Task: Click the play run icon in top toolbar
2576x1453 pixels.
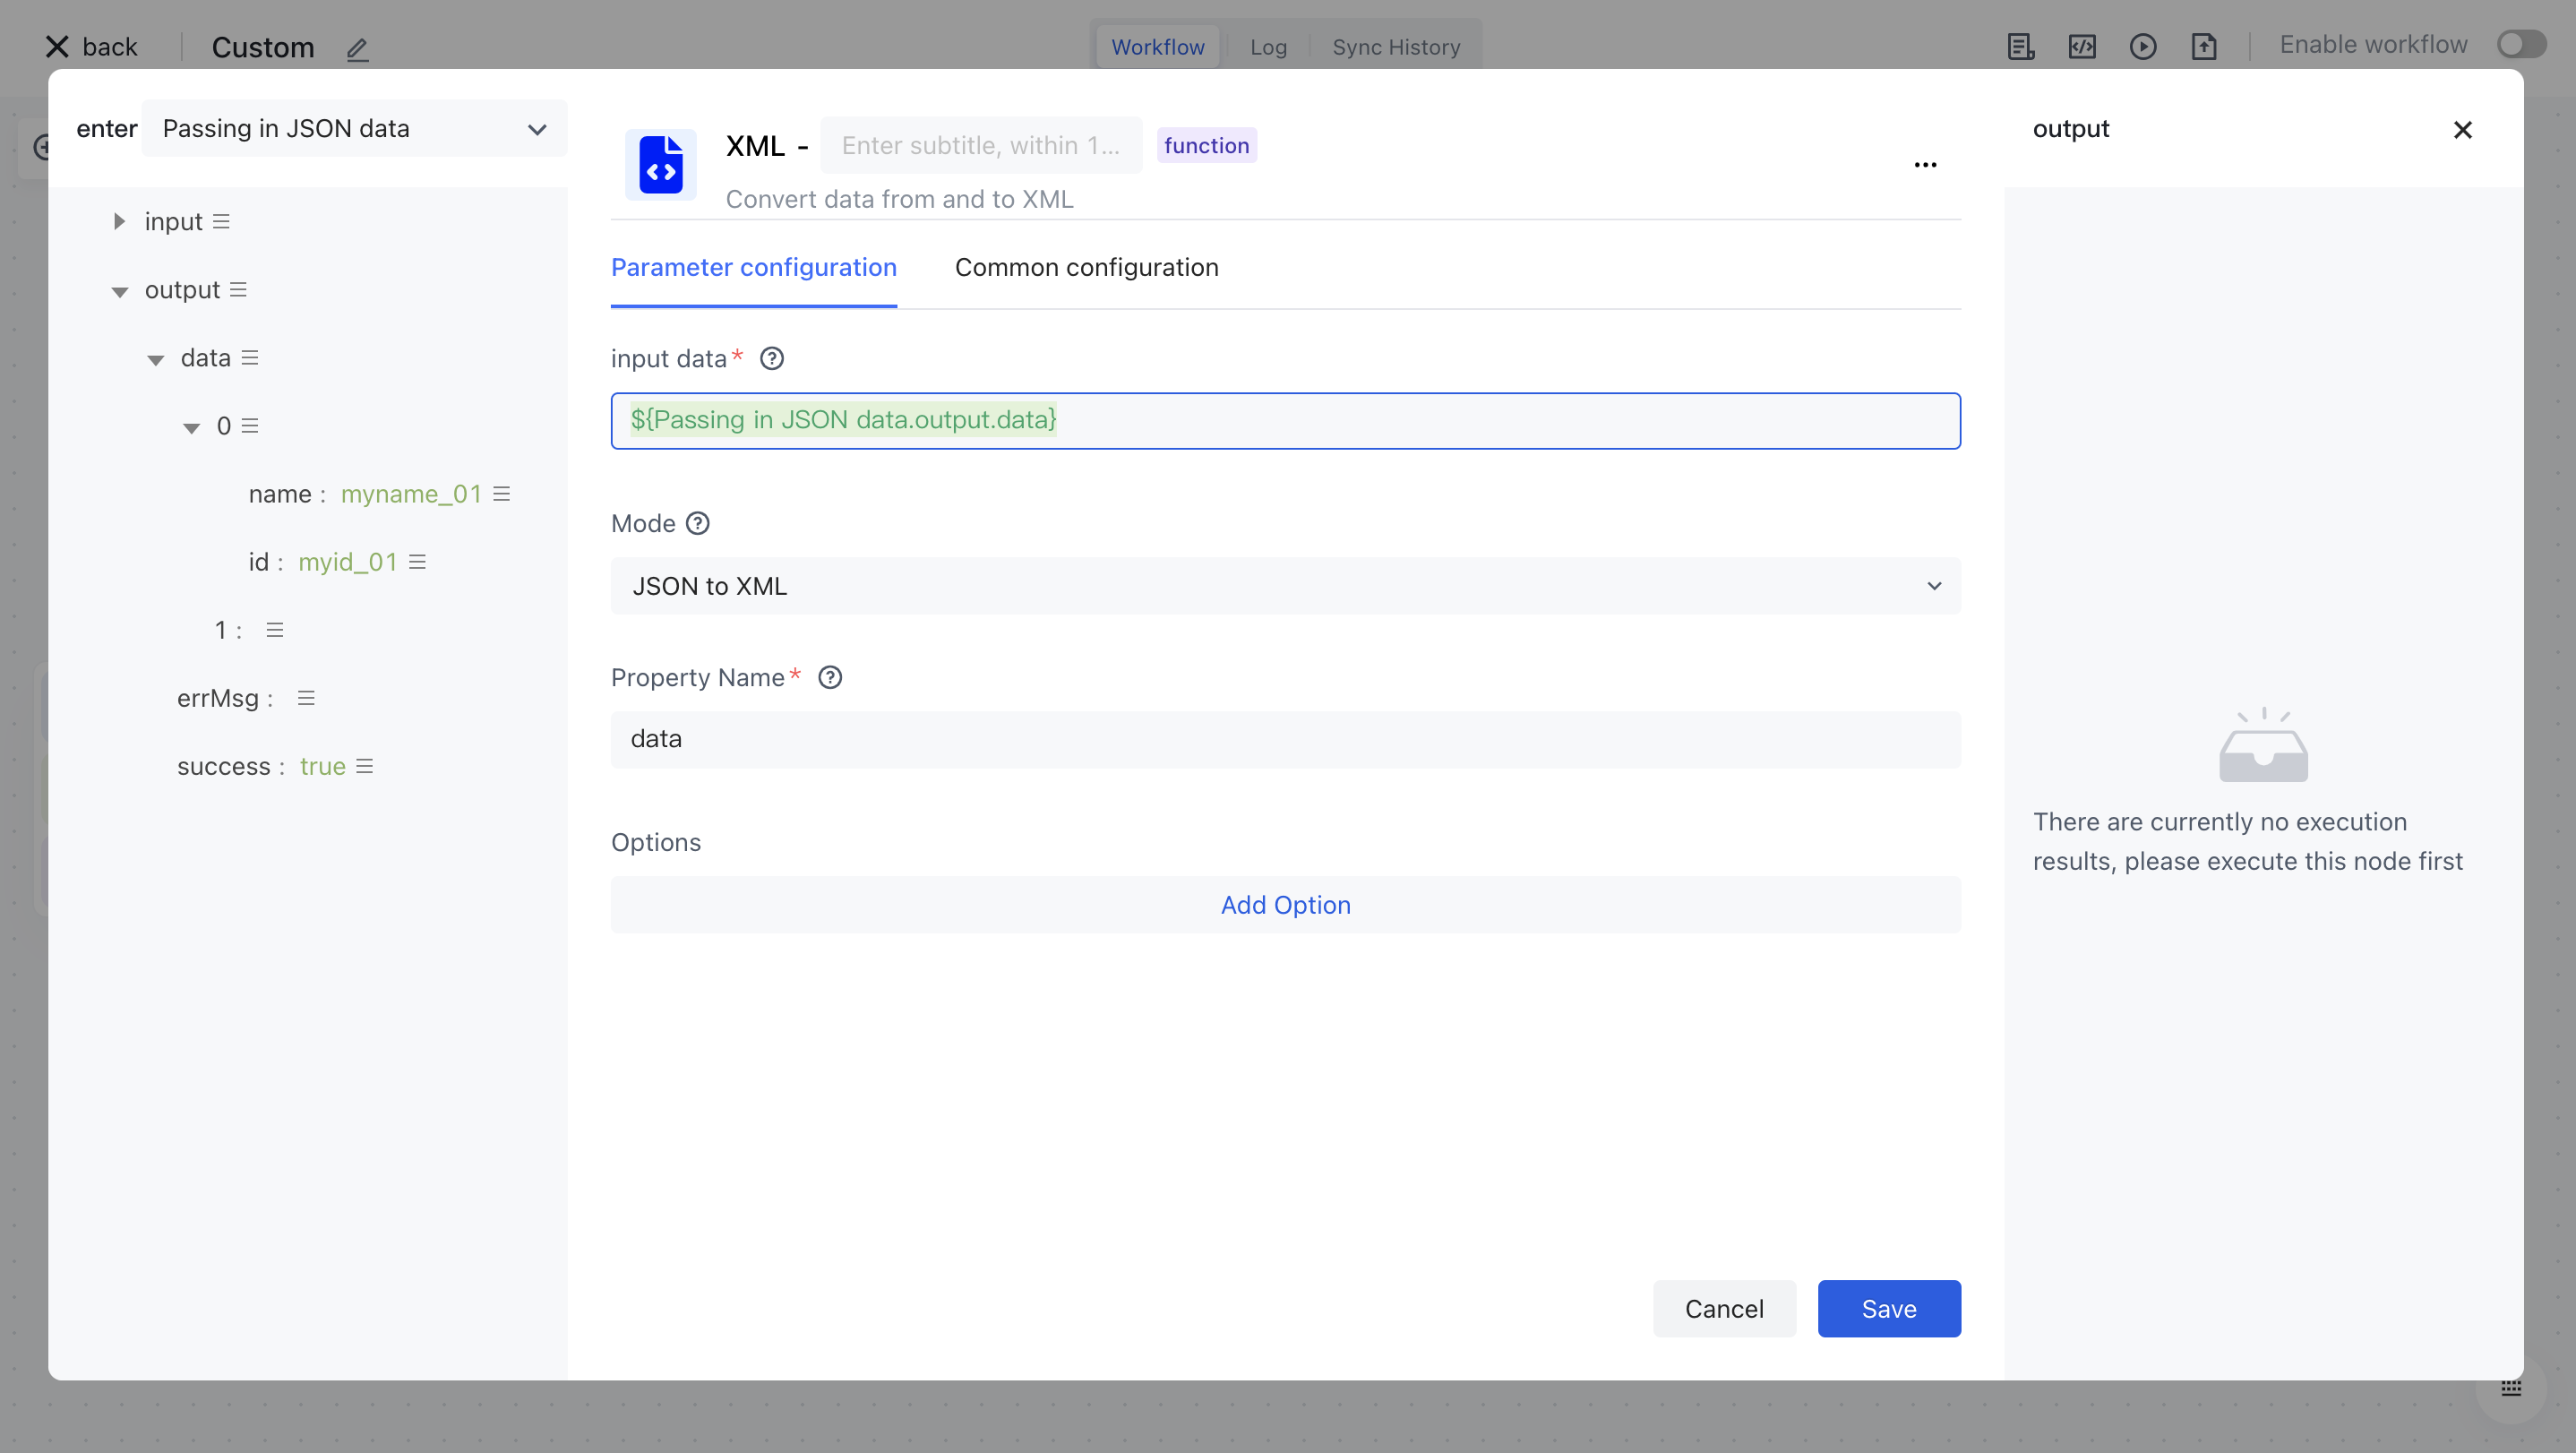Action: (x=2142, y=46)
